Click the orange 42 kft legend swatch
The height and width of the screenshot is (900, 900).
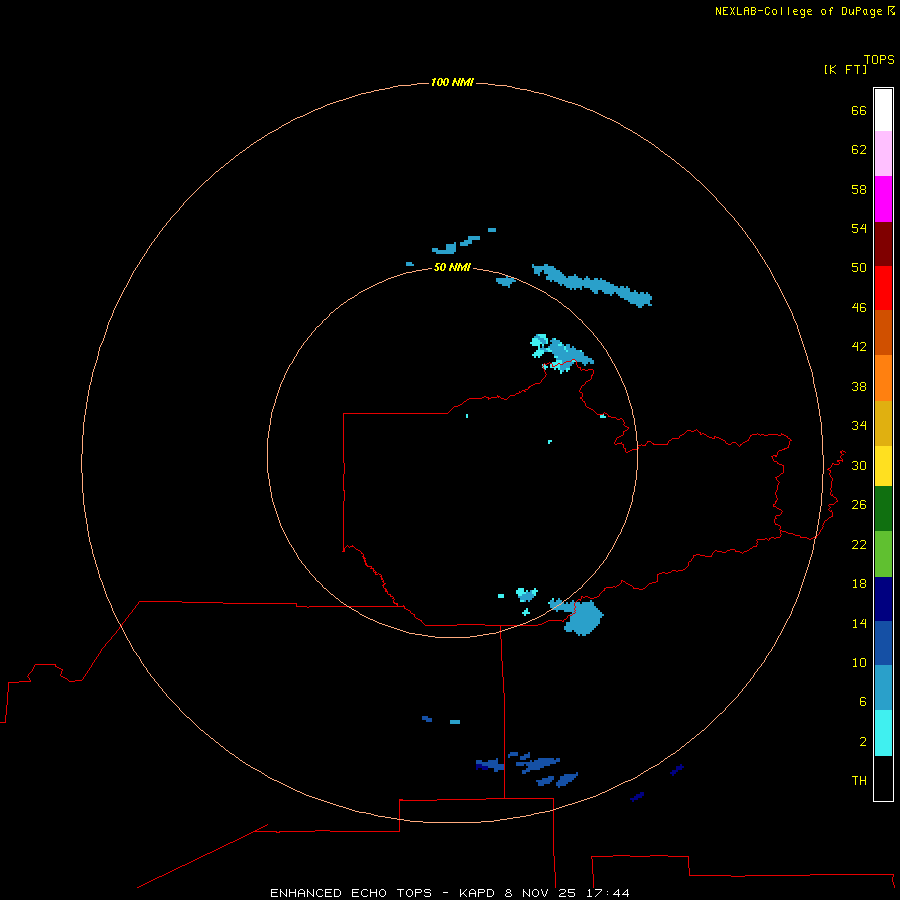[x=883, y=378]
